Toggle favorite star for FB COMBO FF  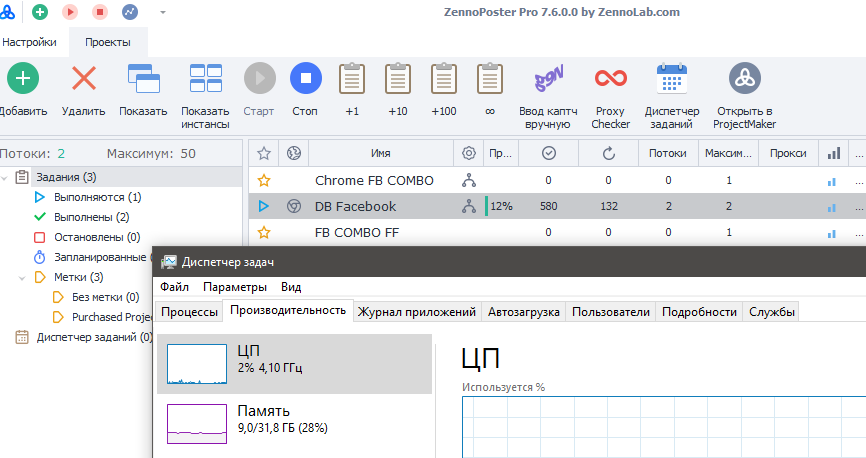(264, 233)
